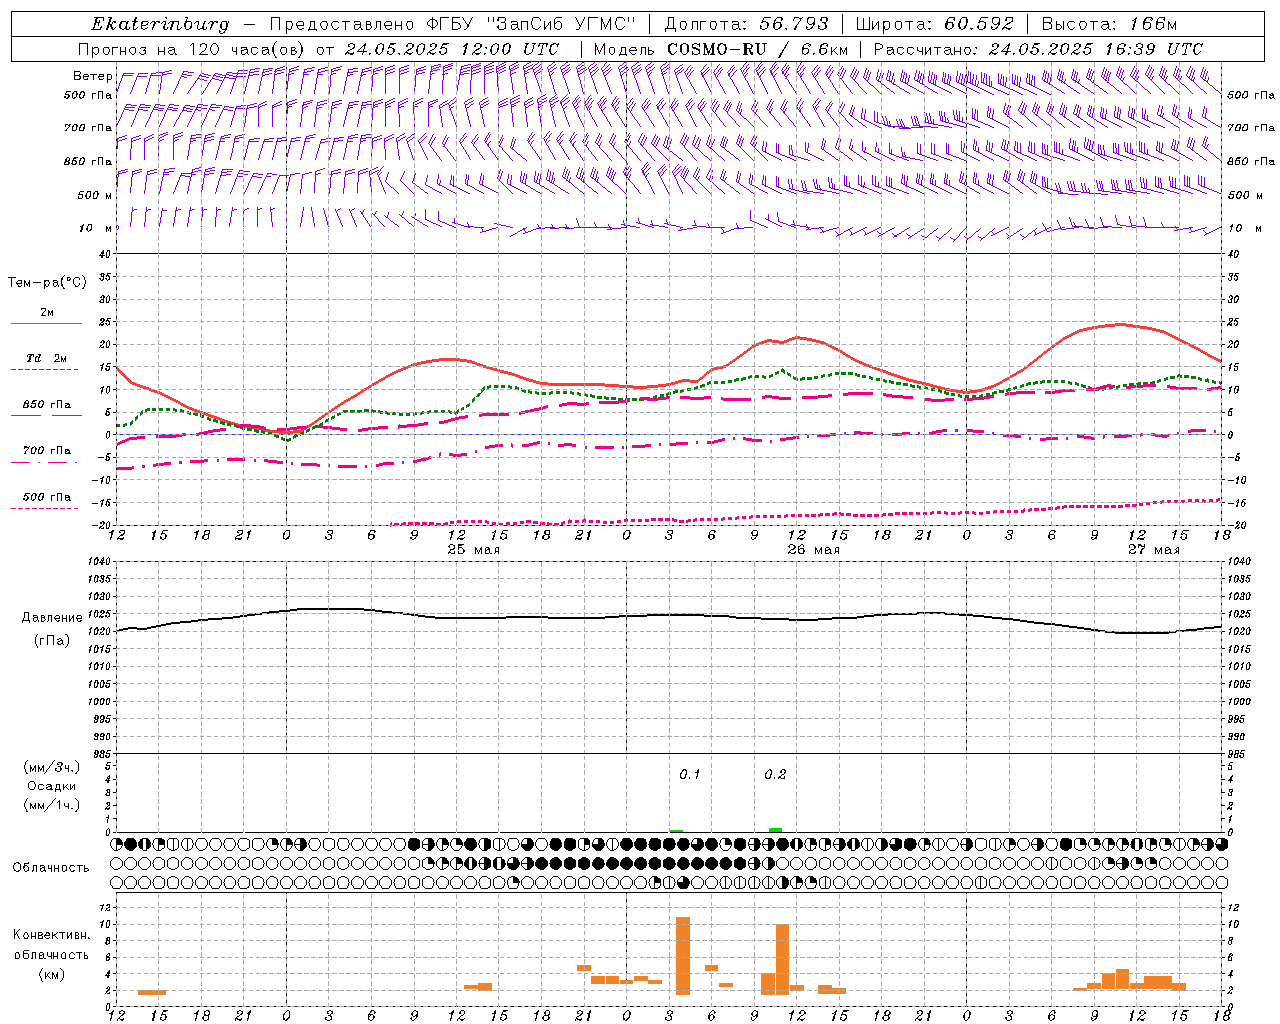
Task: Click the 'Тем-ра(°C)' temperature panel label
Action: pos(47,283)
